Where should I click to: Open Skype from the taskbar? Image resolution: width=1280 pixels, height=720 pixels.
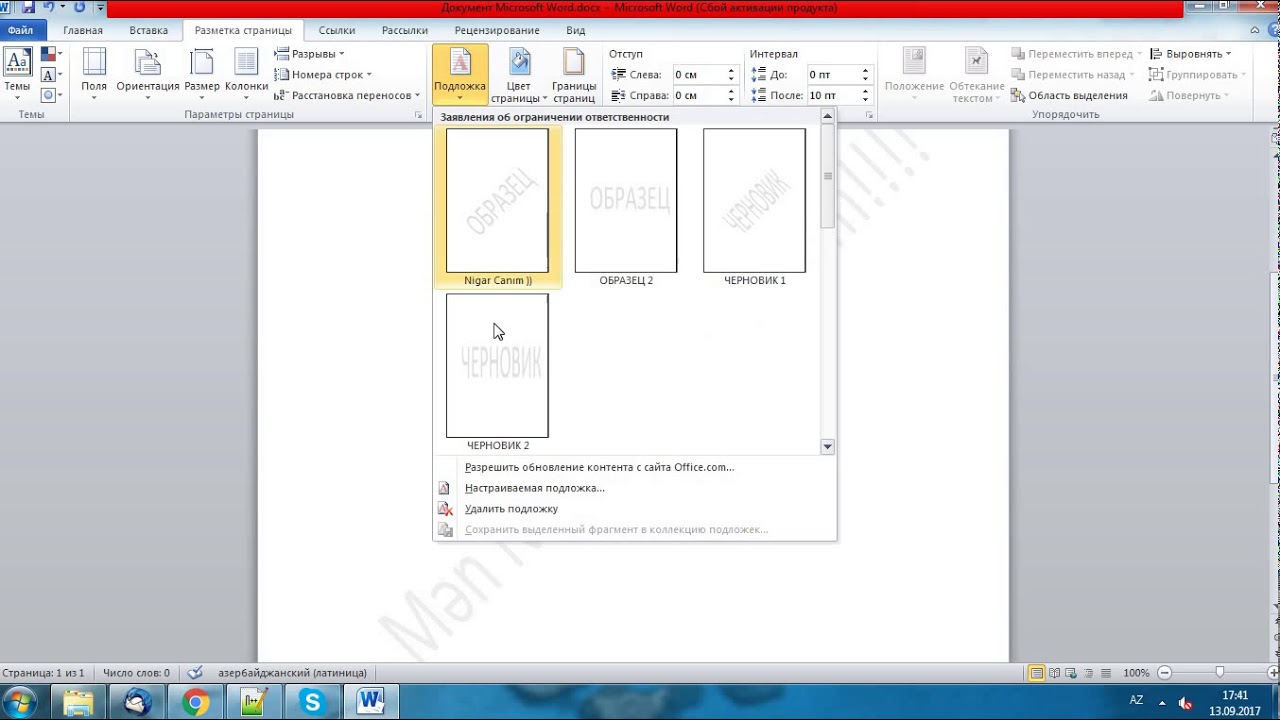pyautogui.click(x=313, y=702)
